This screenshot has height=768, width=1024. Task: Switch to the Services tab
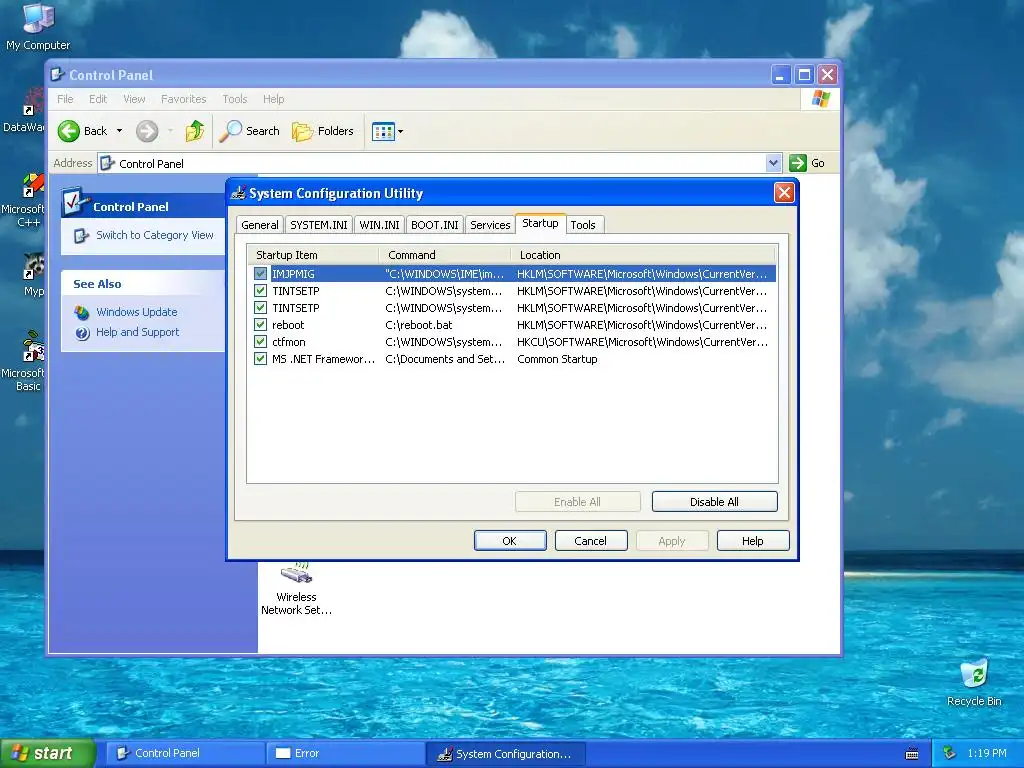(490, 225)
